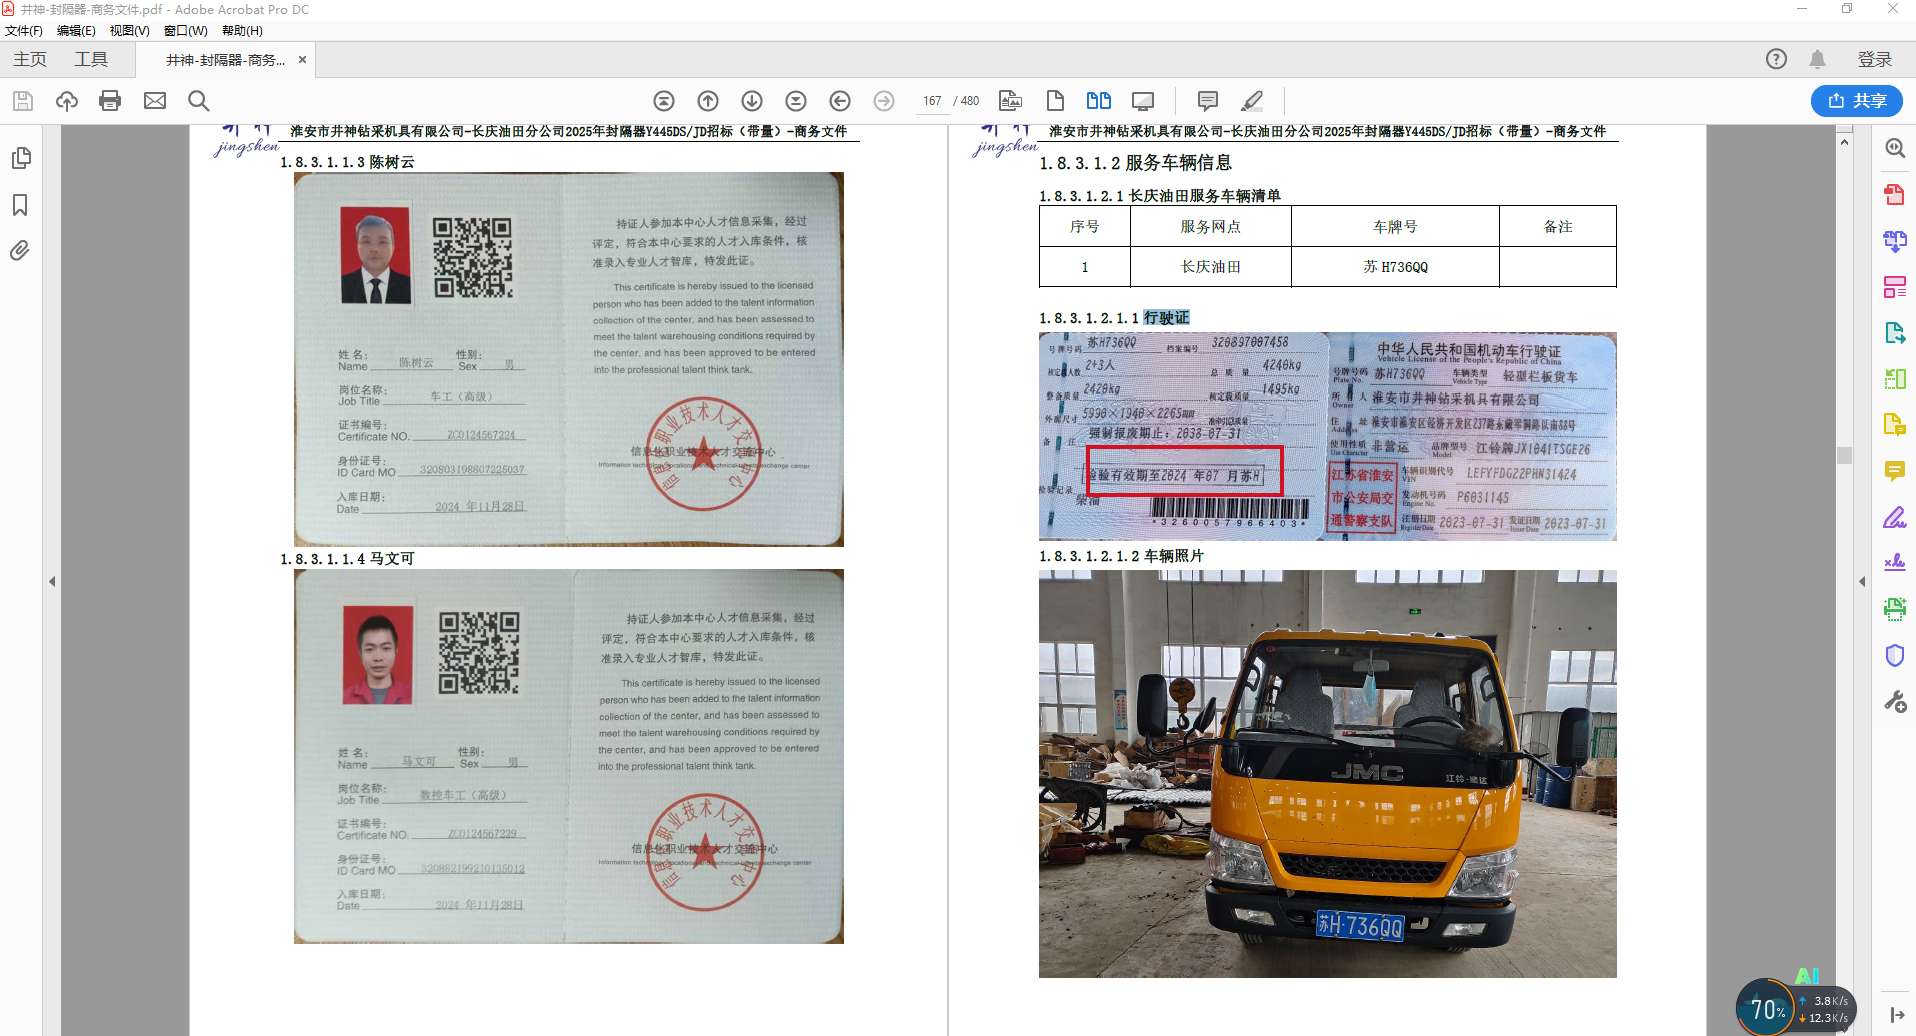Switch to the 工具 tab
Viewport: 1916px width, 1036px height.
pyautogui.click(x=91, y=59)
